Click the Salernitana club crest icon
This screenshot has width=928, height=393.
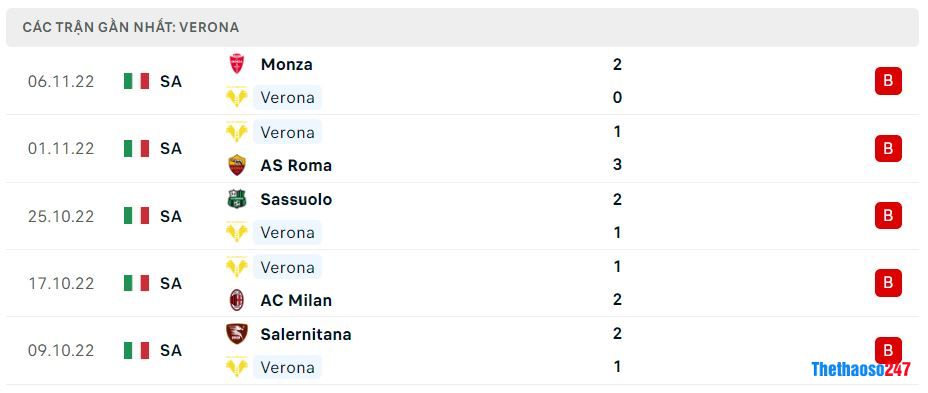[x=237, y=334]
